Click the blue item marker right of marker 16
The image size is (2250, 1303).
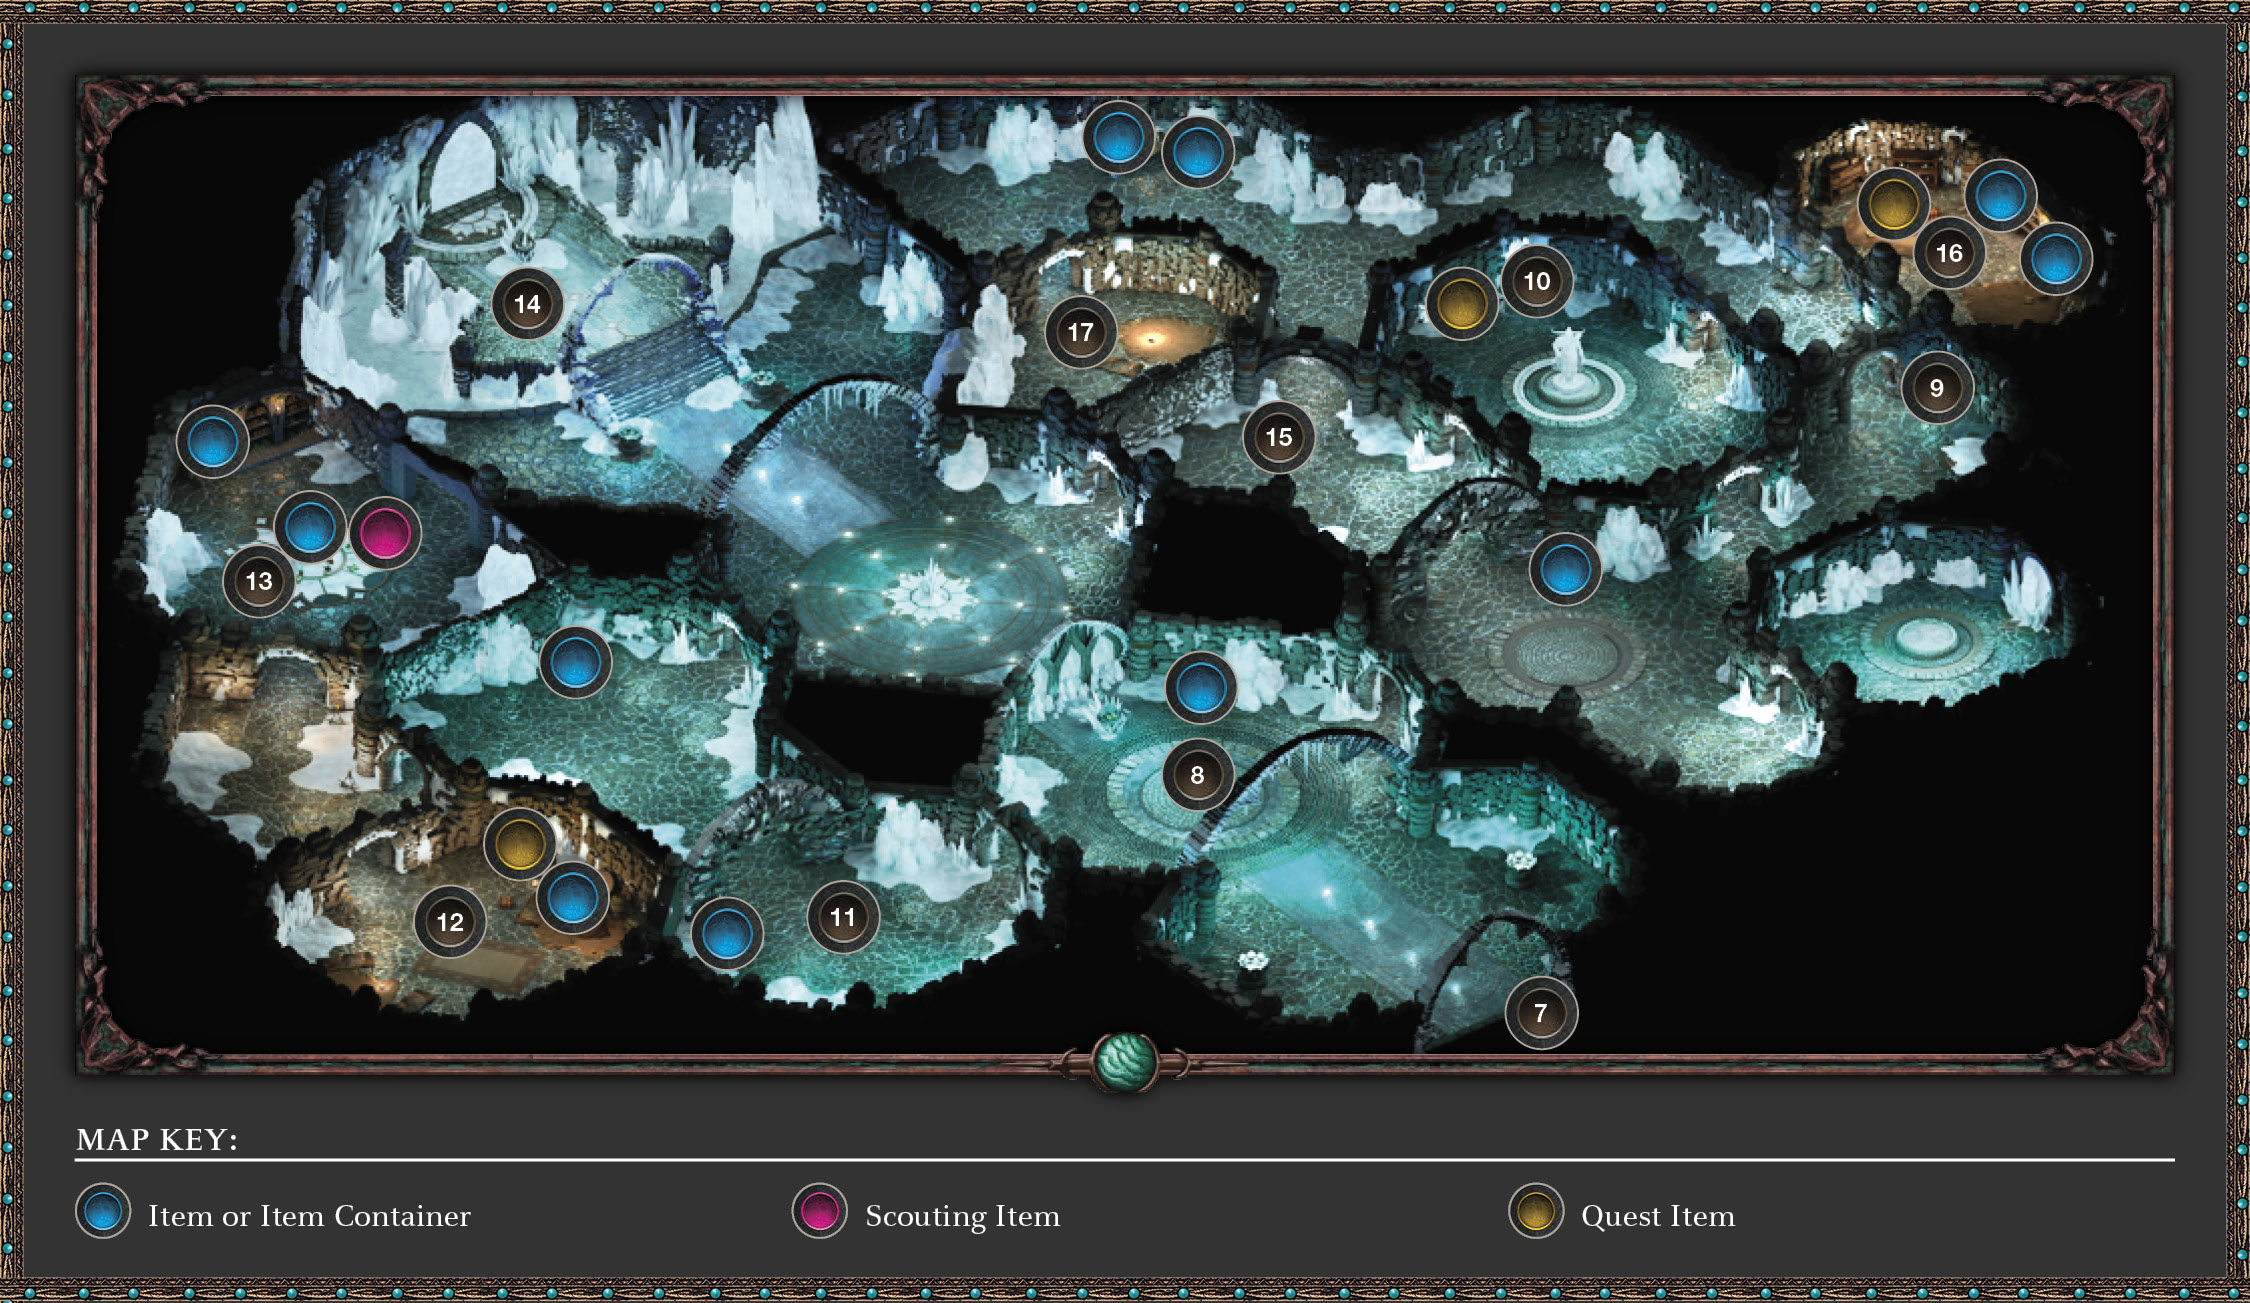pyautogui.click(x=2056, y=259)
